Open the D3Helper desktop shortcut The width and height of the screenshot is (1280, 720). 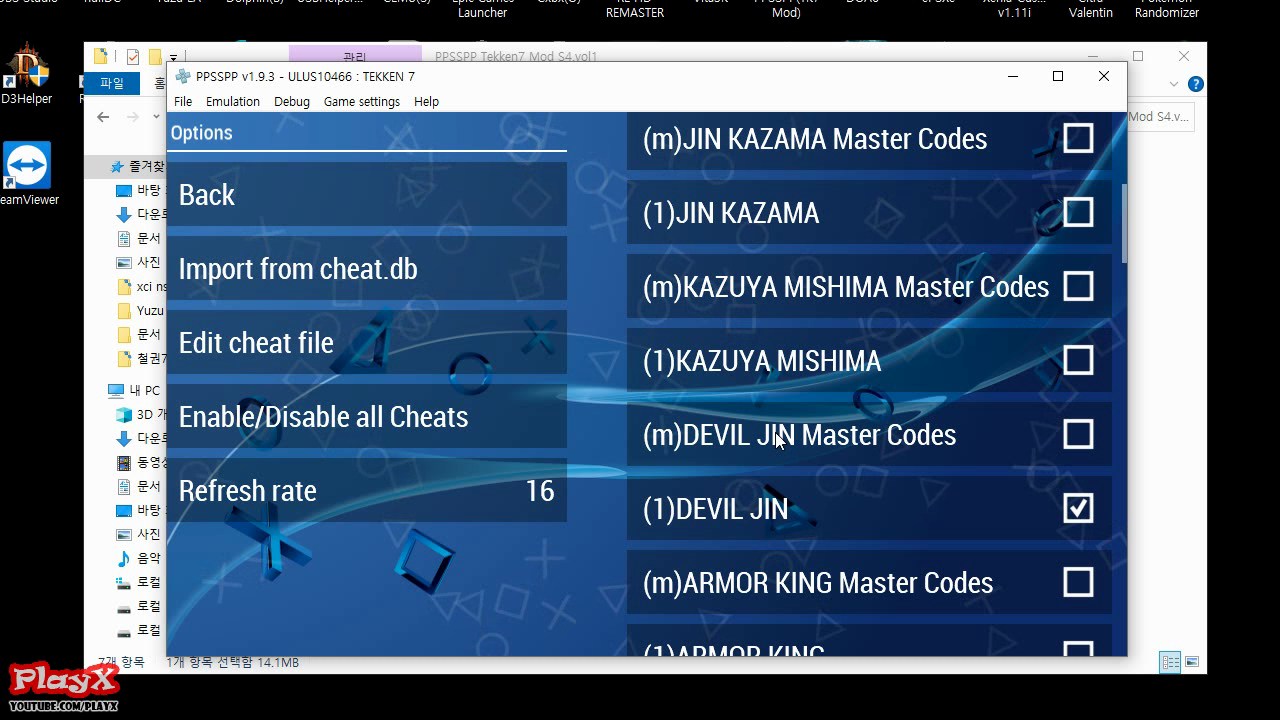pos(25,75)
